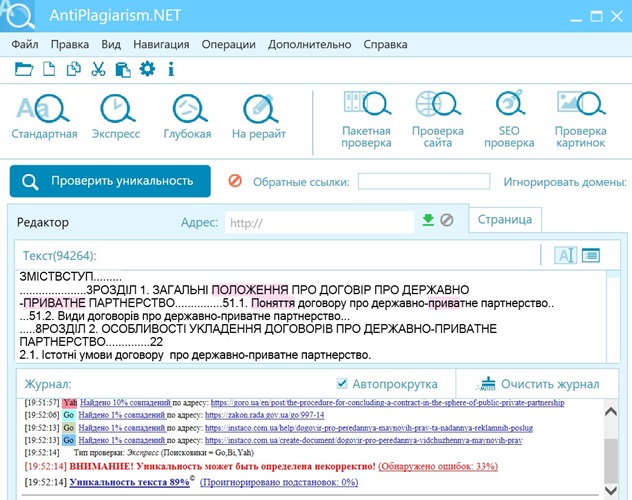Open the goro.ua link in journal

(x=387, y=402)
